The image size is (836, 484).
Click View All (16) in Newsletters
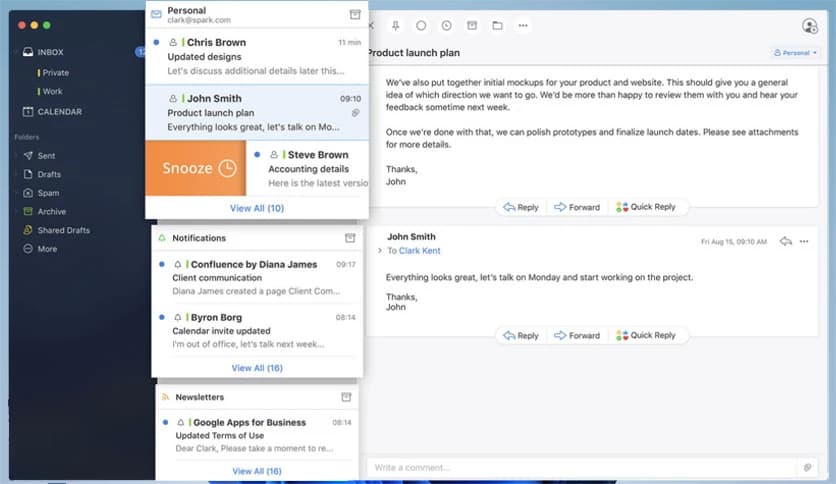click(257, 471)
